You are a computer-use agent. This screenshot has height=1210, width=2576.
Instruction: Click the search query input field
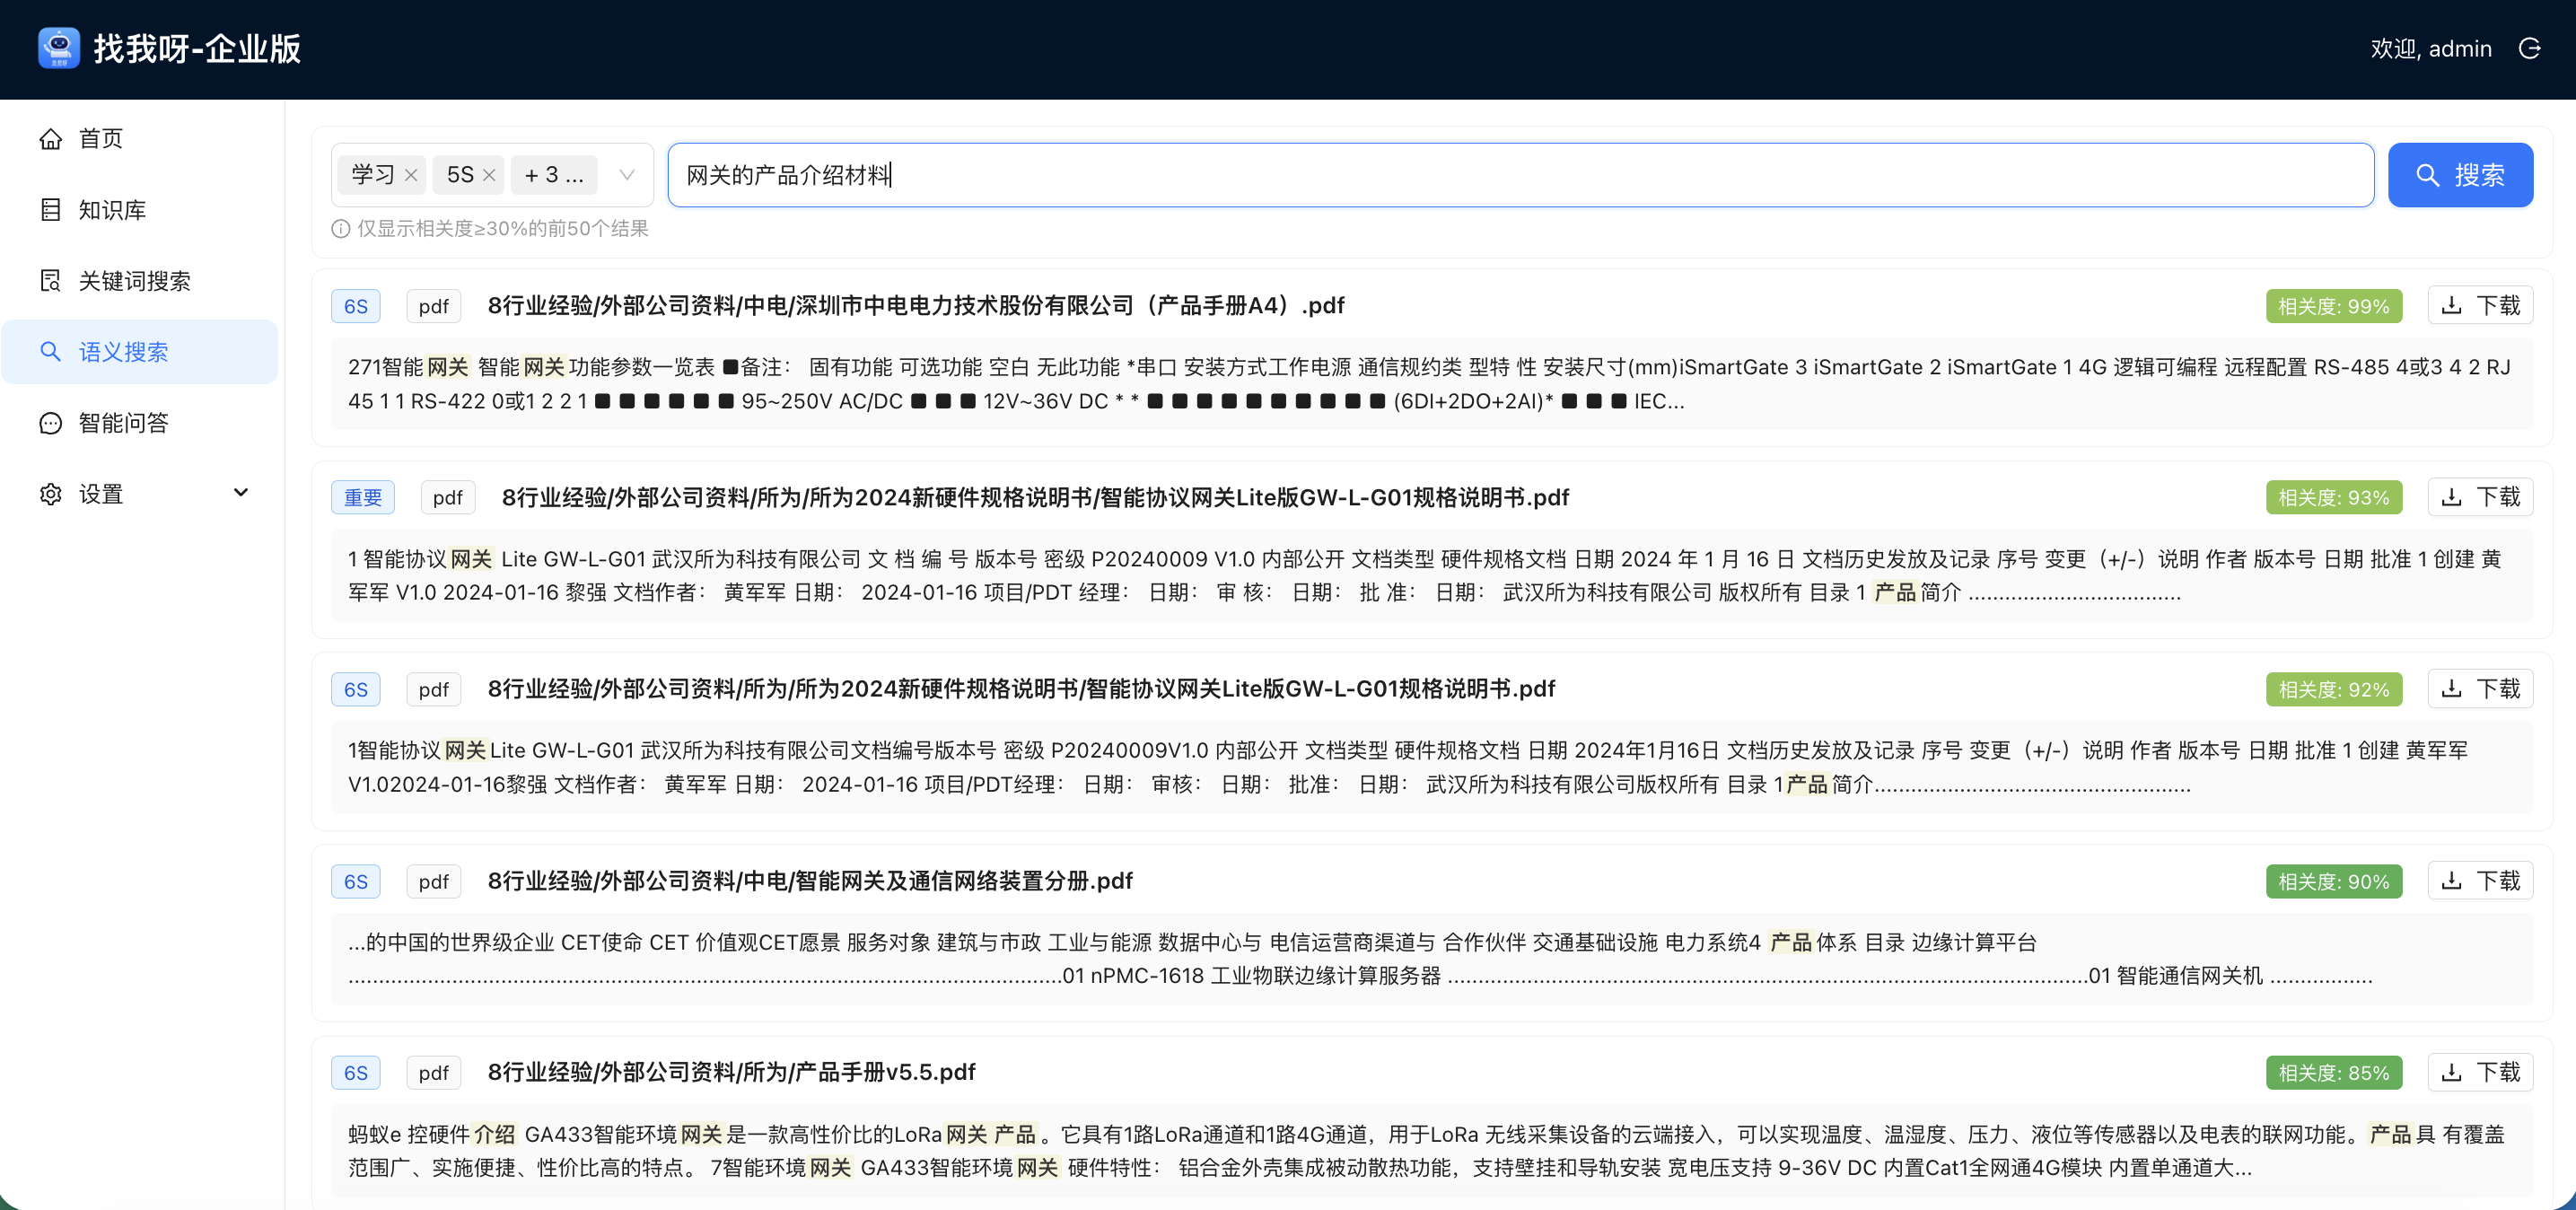(1519, 175)
